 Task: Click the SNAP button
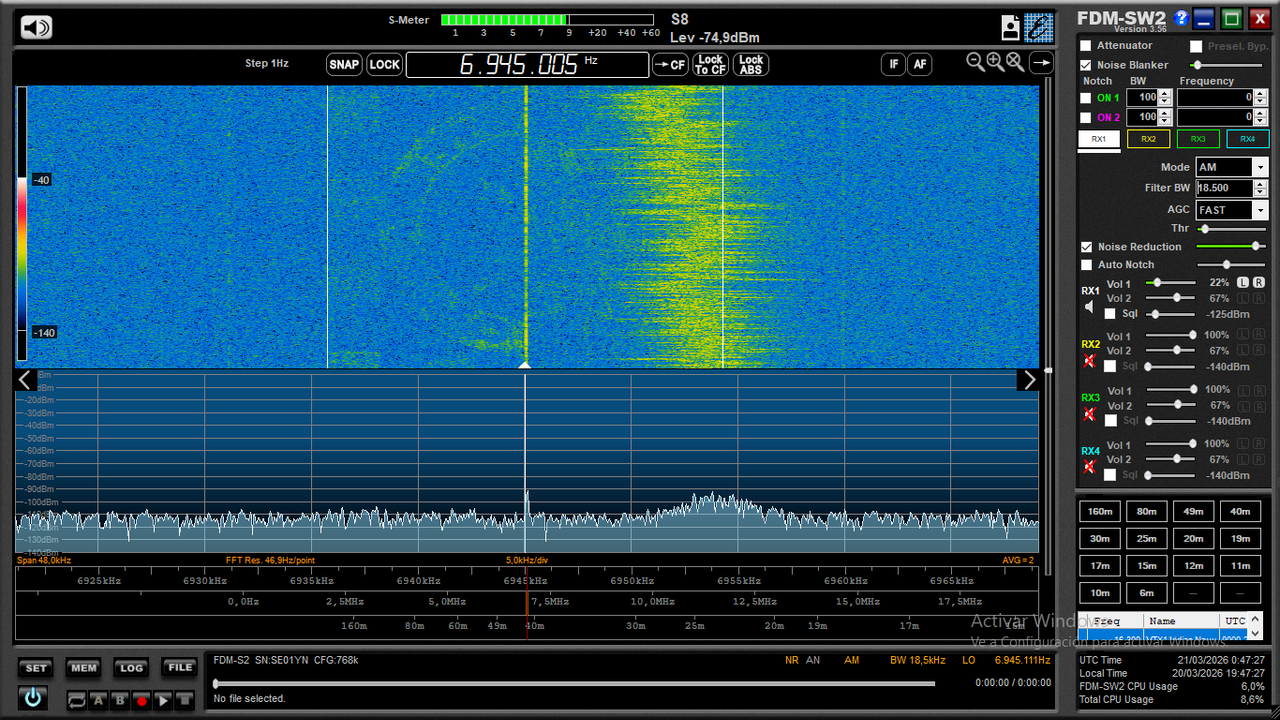pos(344,65)
